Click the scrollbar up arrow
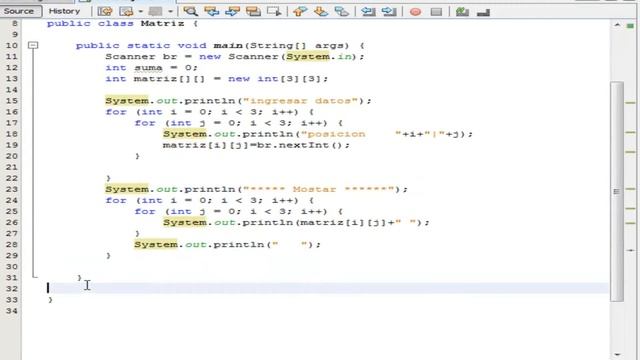Screen dimensions: 640x360 [x=617, y=25]
